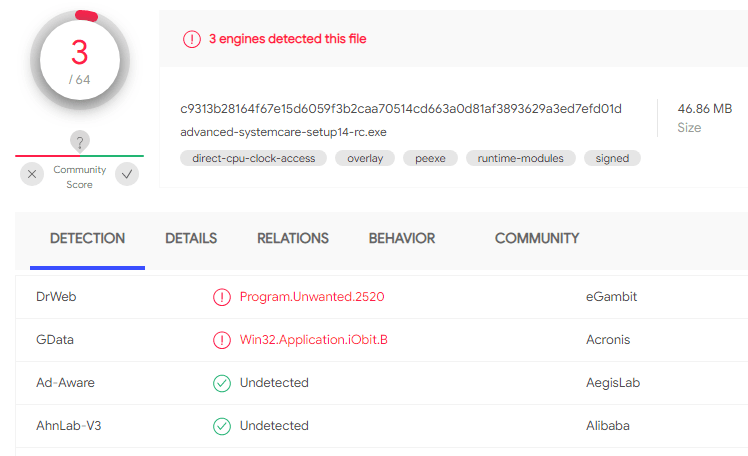Click the overlay tag

click(x=364, y=158)
